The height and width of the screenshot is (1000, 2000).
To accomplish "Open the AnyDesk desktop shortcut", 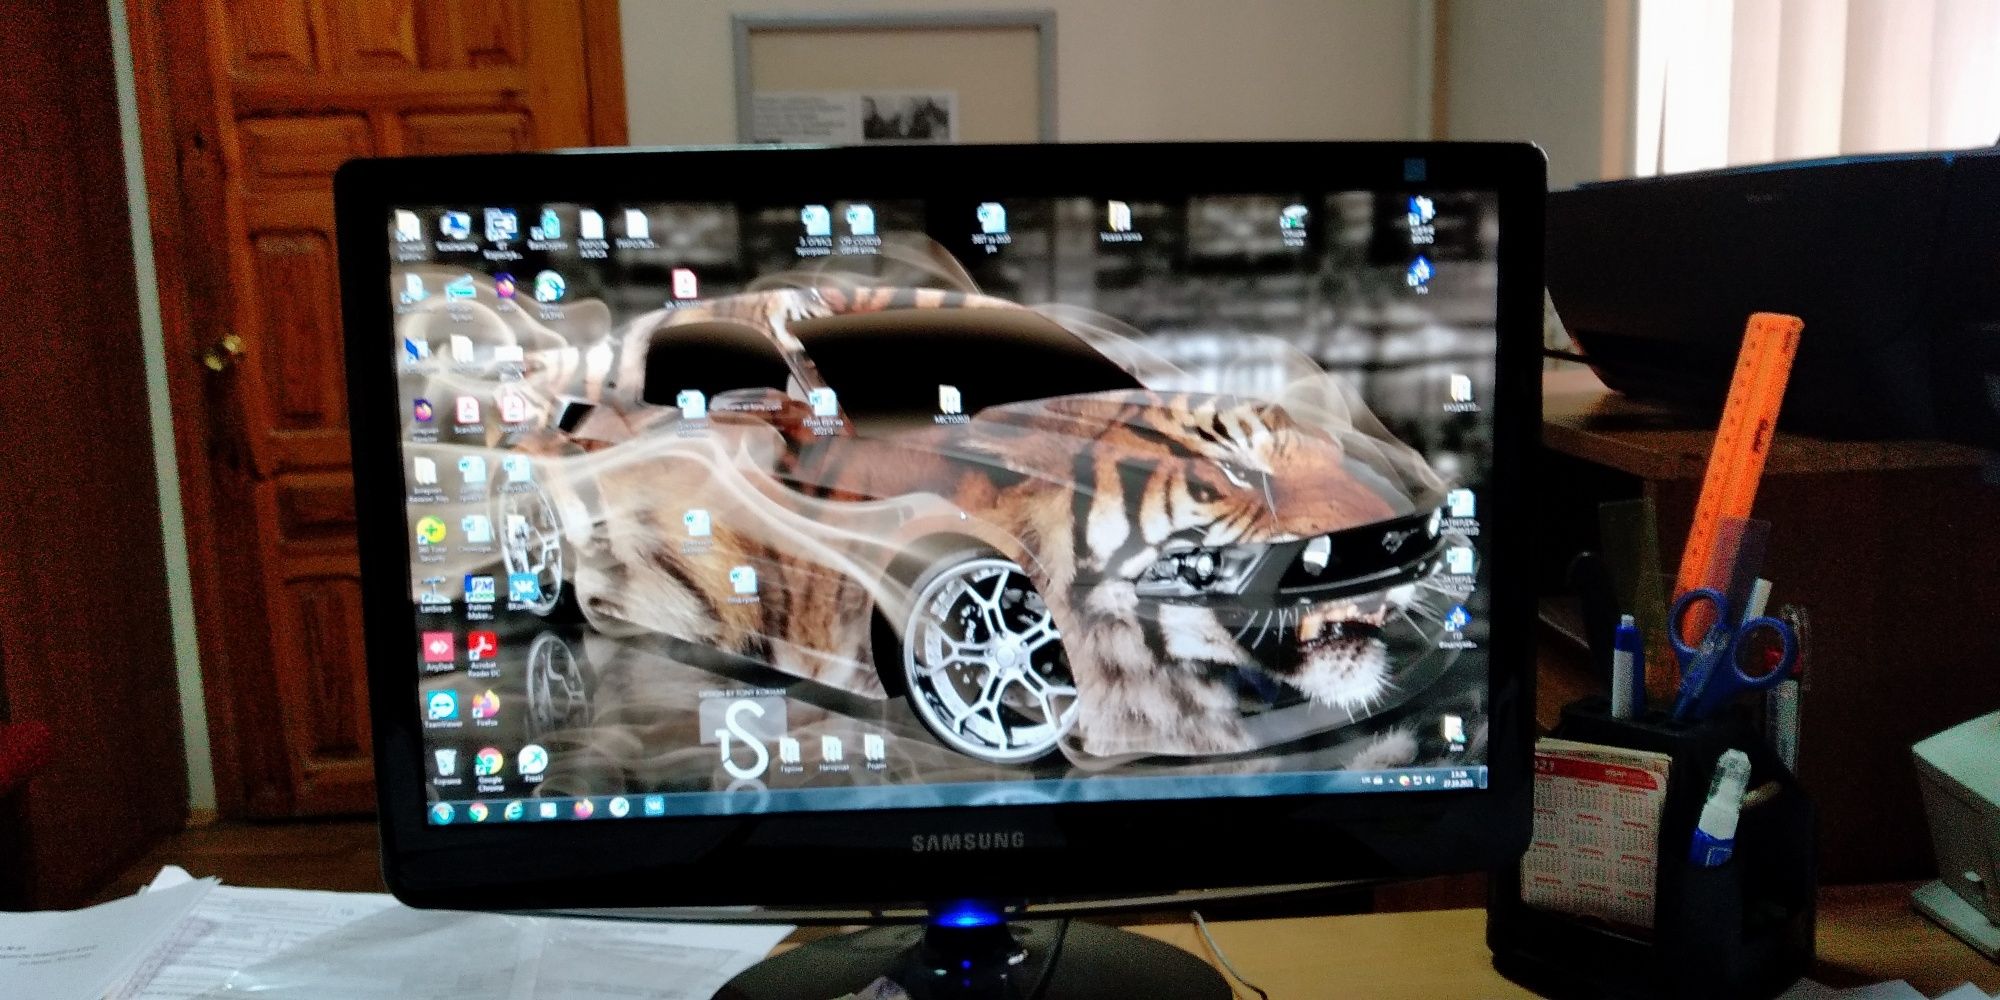I will coord(438,651).
